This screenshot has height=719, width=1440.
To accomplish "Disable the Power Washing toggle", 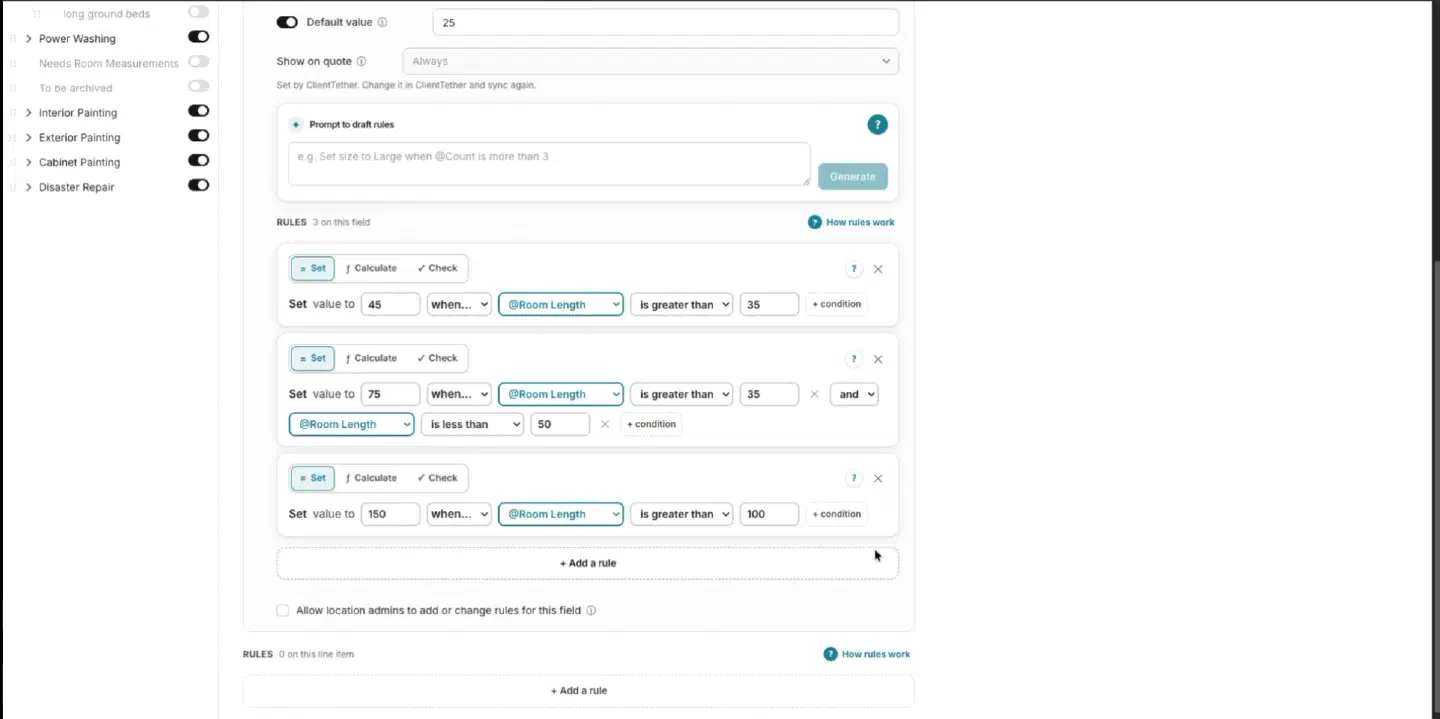I will (x=199, y=37).
